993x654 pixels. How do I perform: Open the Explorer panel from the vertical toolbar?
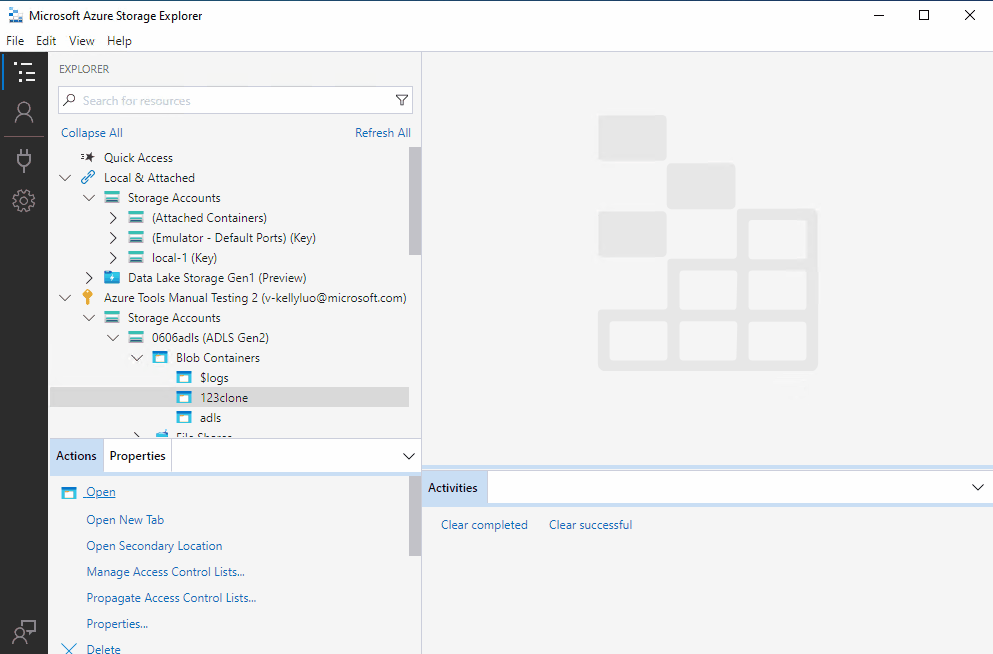24,72
